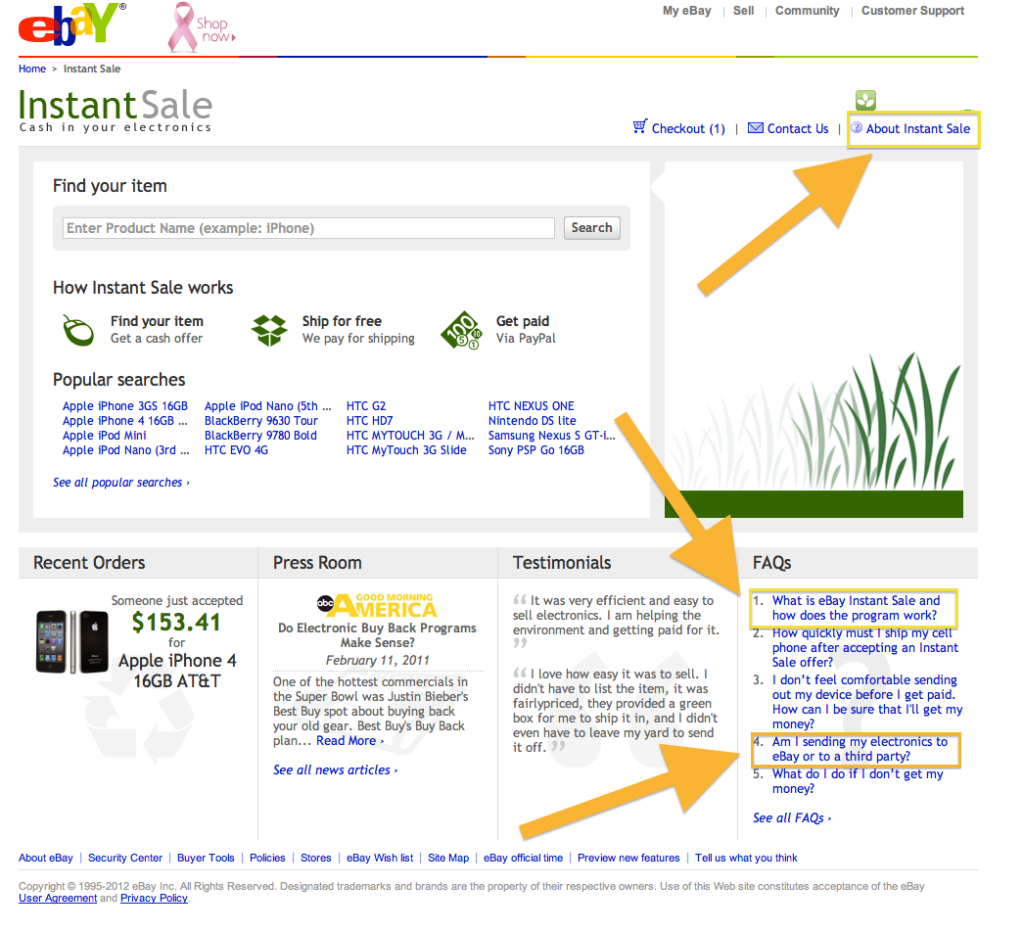Select HTC MYTOUCH 3G / M... link
Screen dimensions: 1023x931
pos(410,435)
